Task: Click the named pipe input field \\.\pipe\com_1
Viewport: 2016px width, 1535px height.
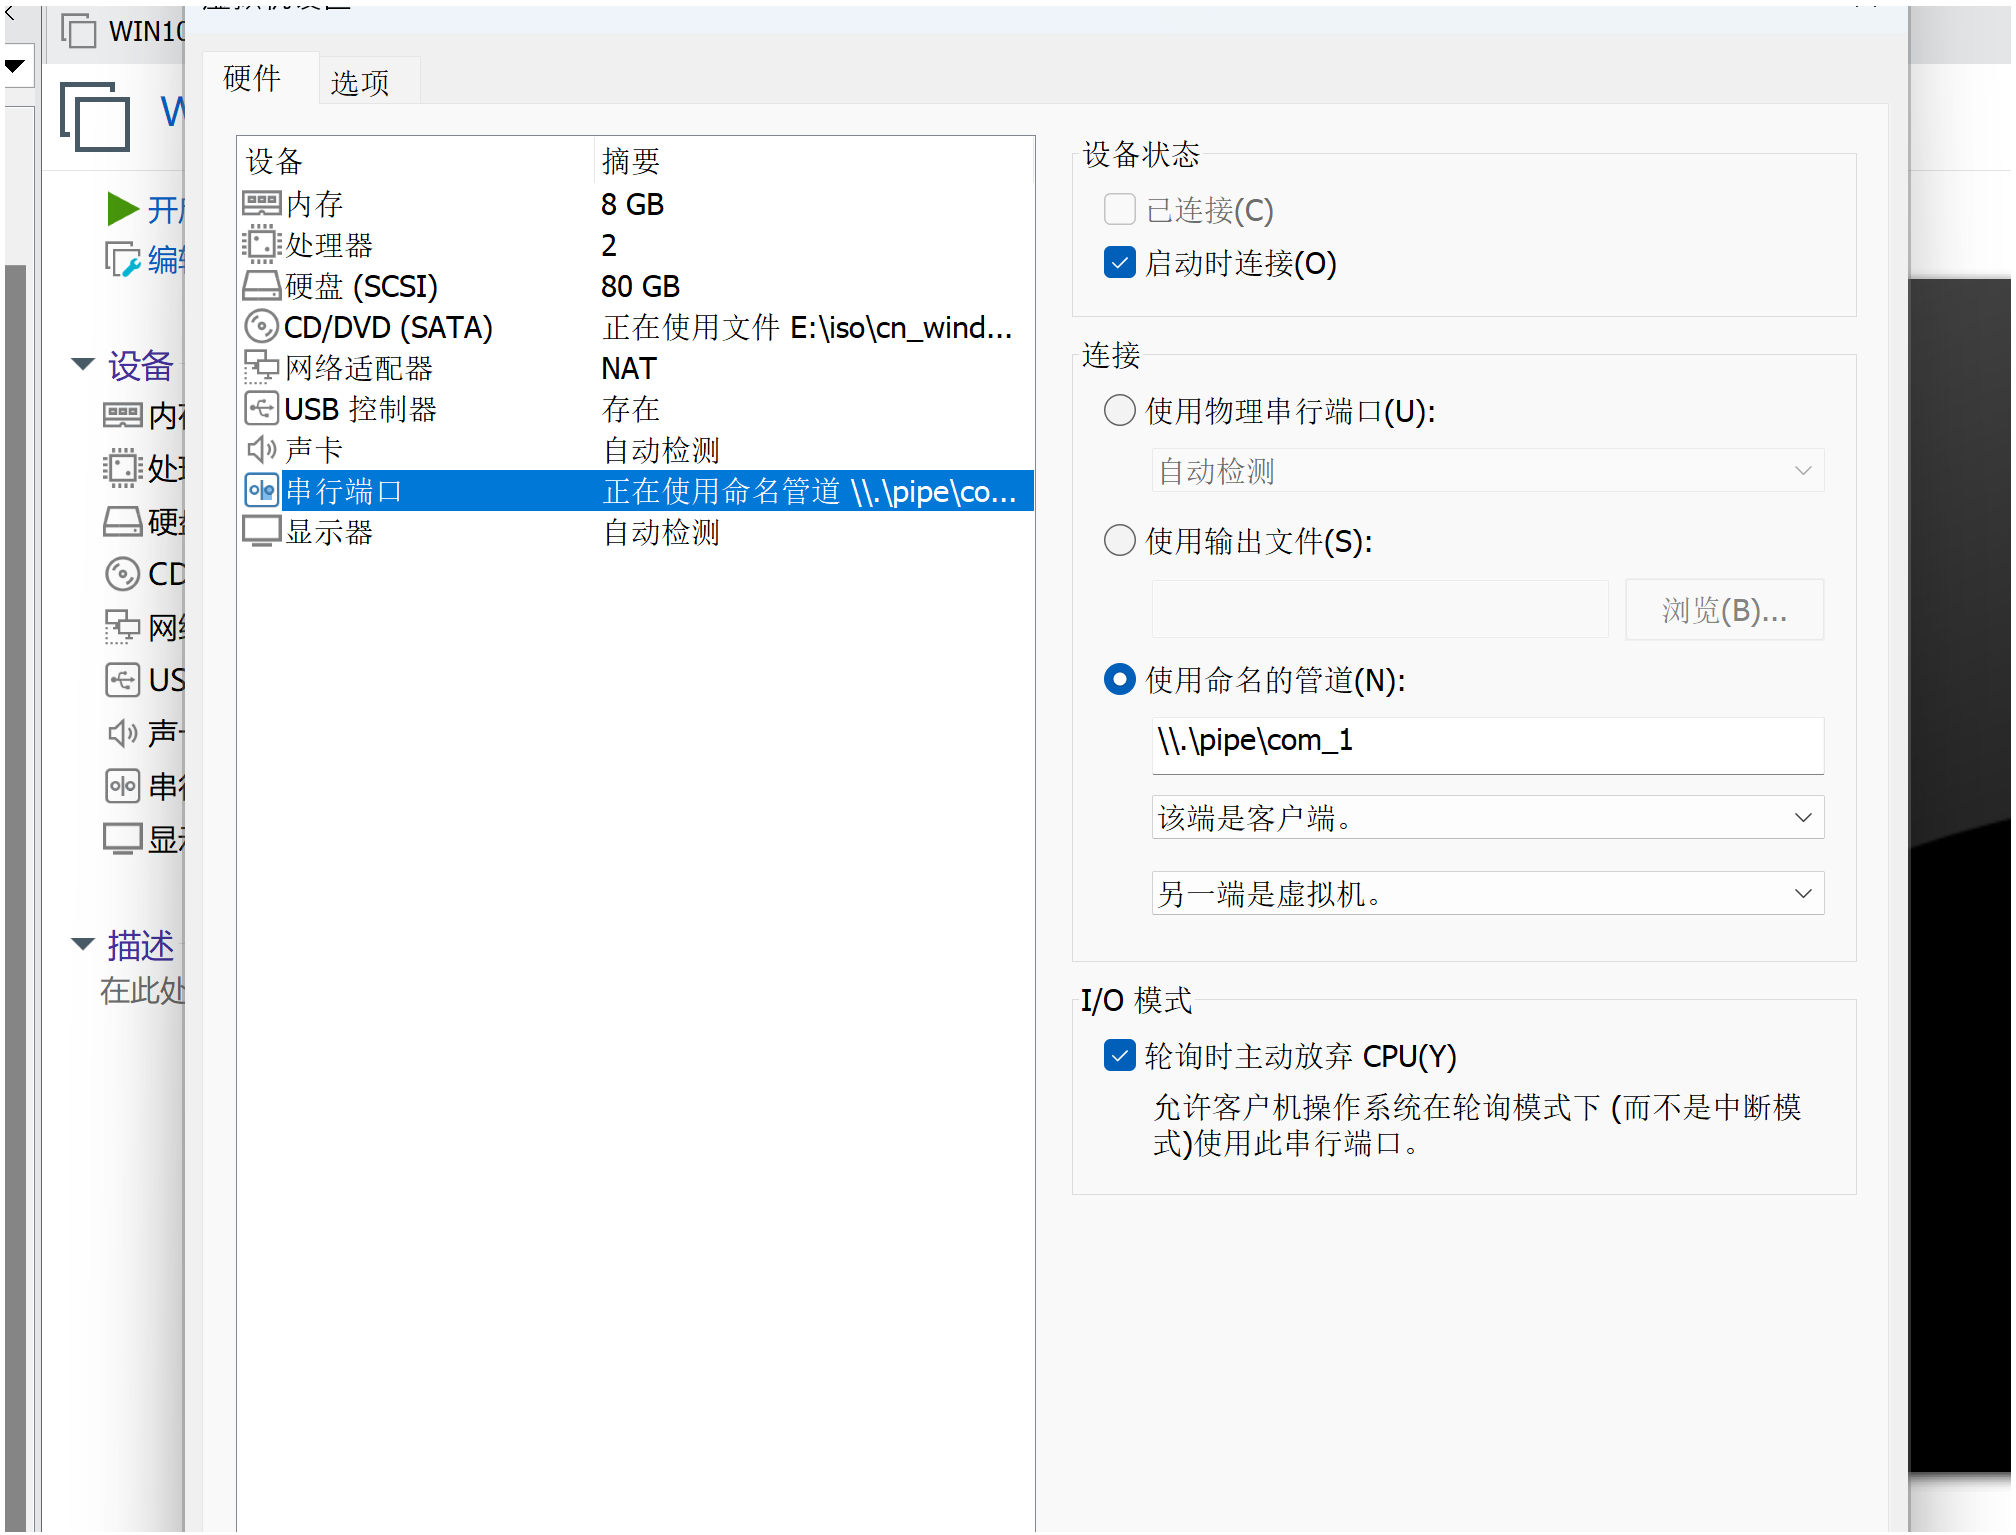Action: [x=1486, y=745]
